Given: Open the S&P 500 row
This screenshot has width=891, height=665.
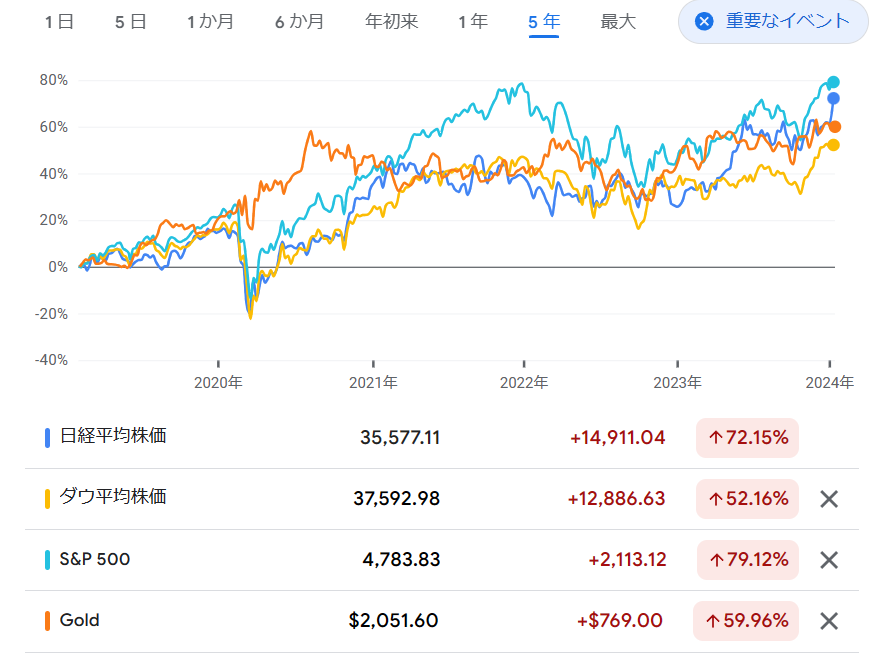Looking at the screenshot, I should (x=442, y=560).
